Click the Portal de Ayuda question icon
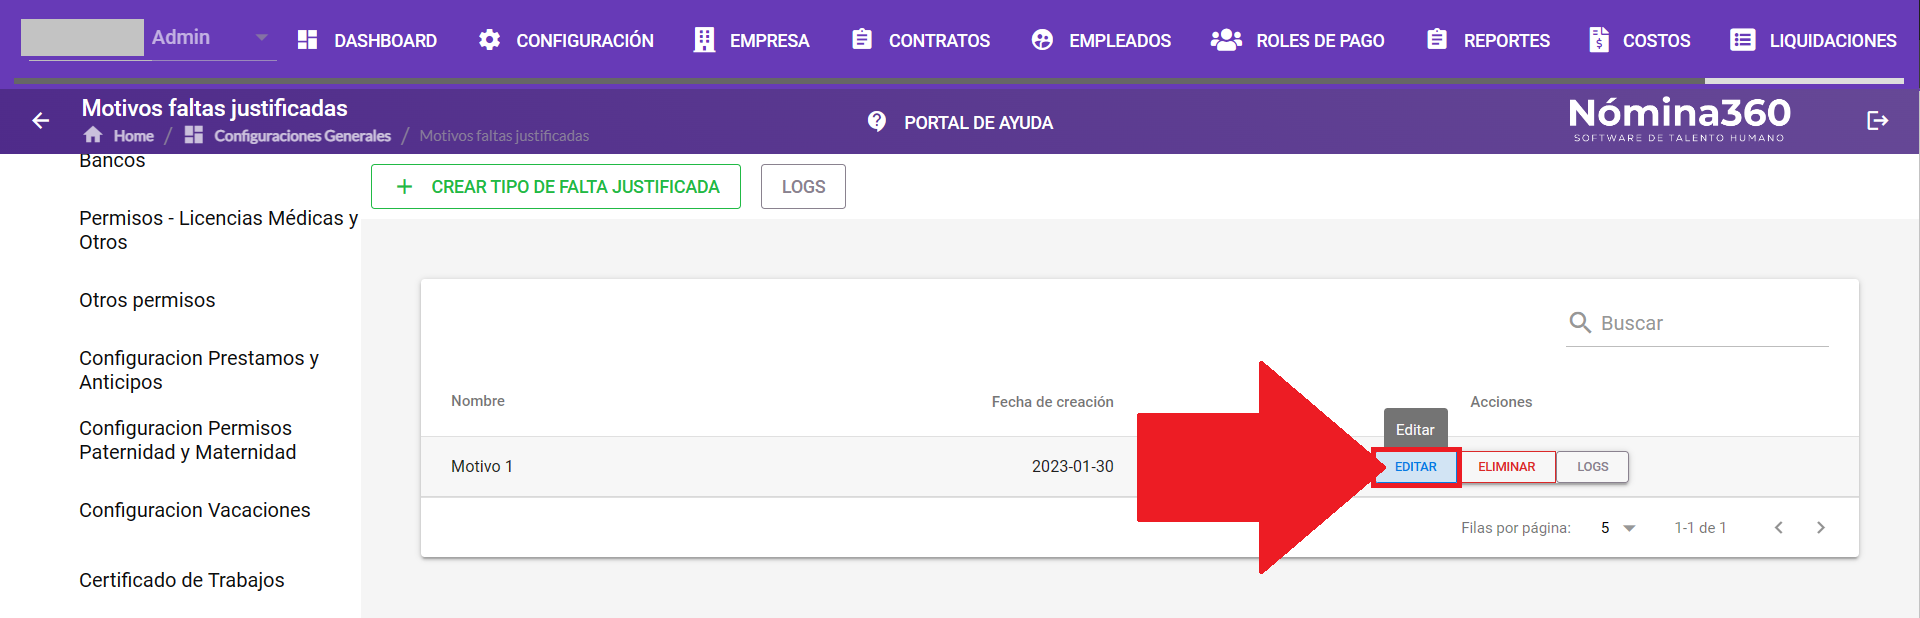This screenshot has height=618, width=1920. click(877, 122)
